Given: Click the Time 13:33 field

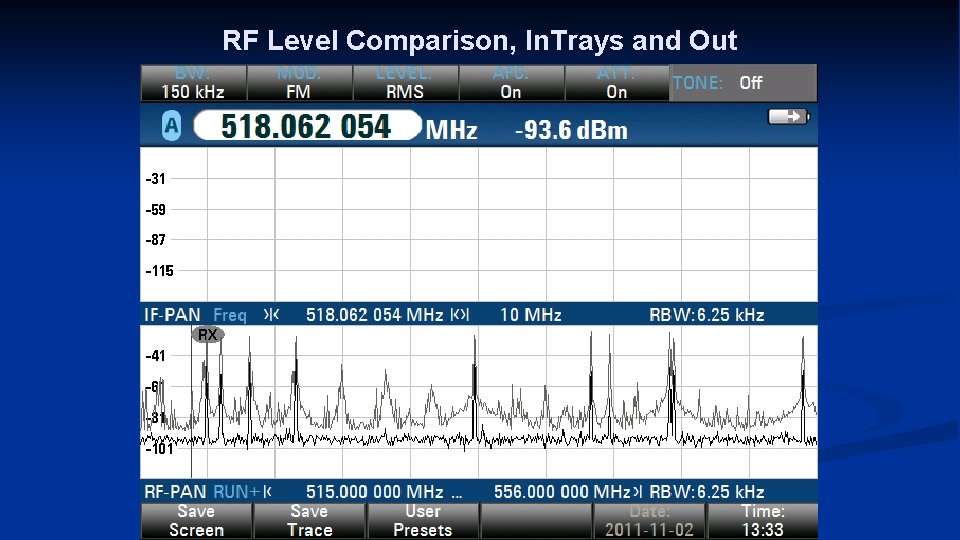Looking at the screenshot, I should click(x=762, y=521).
